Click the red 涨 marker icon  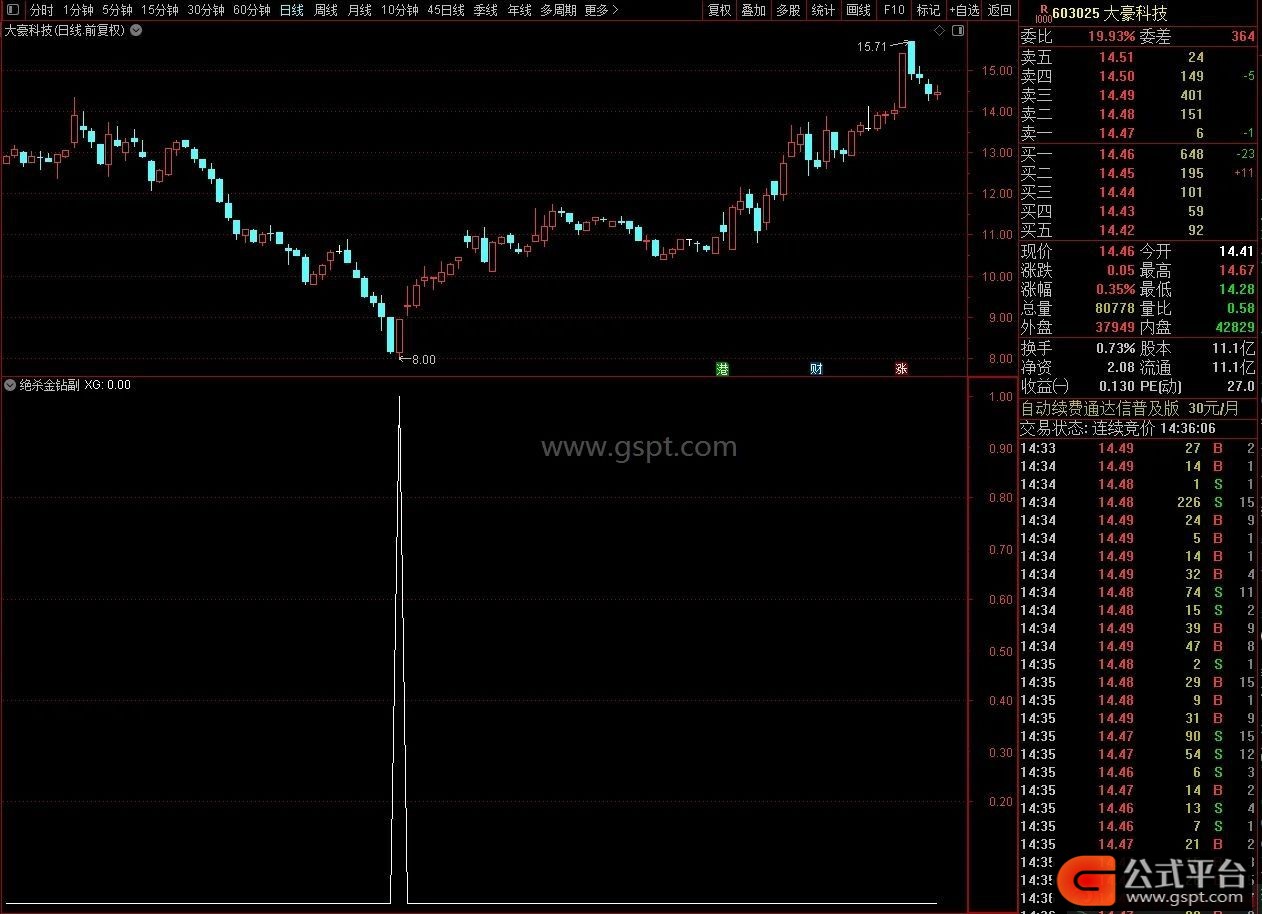(x=901, y=369)
